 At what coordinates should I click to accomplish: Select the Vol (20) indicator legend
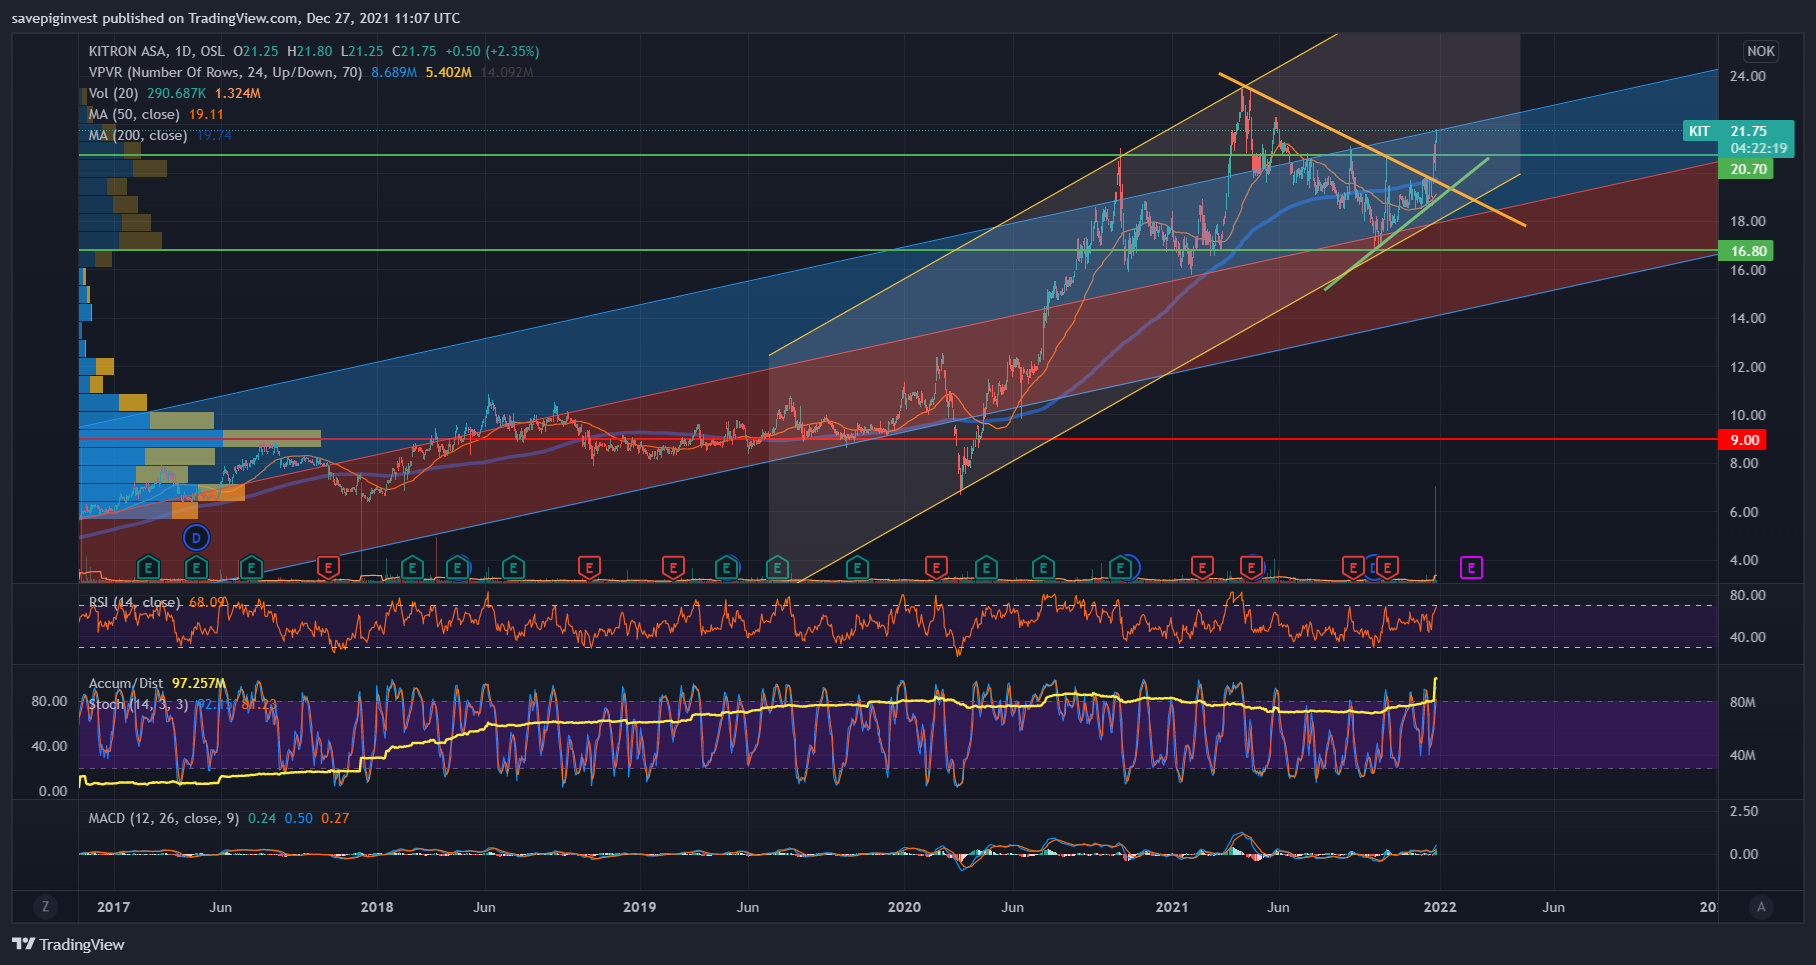[113, 93]
